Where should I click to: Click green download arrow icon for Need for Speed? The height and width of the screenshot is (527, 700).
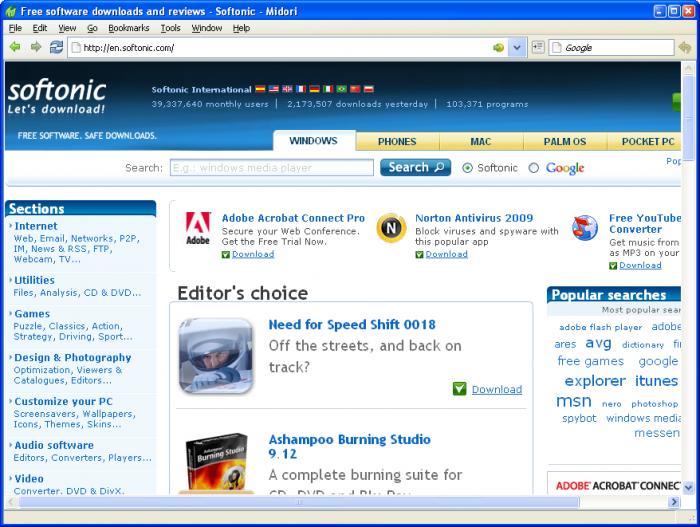(459, 389)
